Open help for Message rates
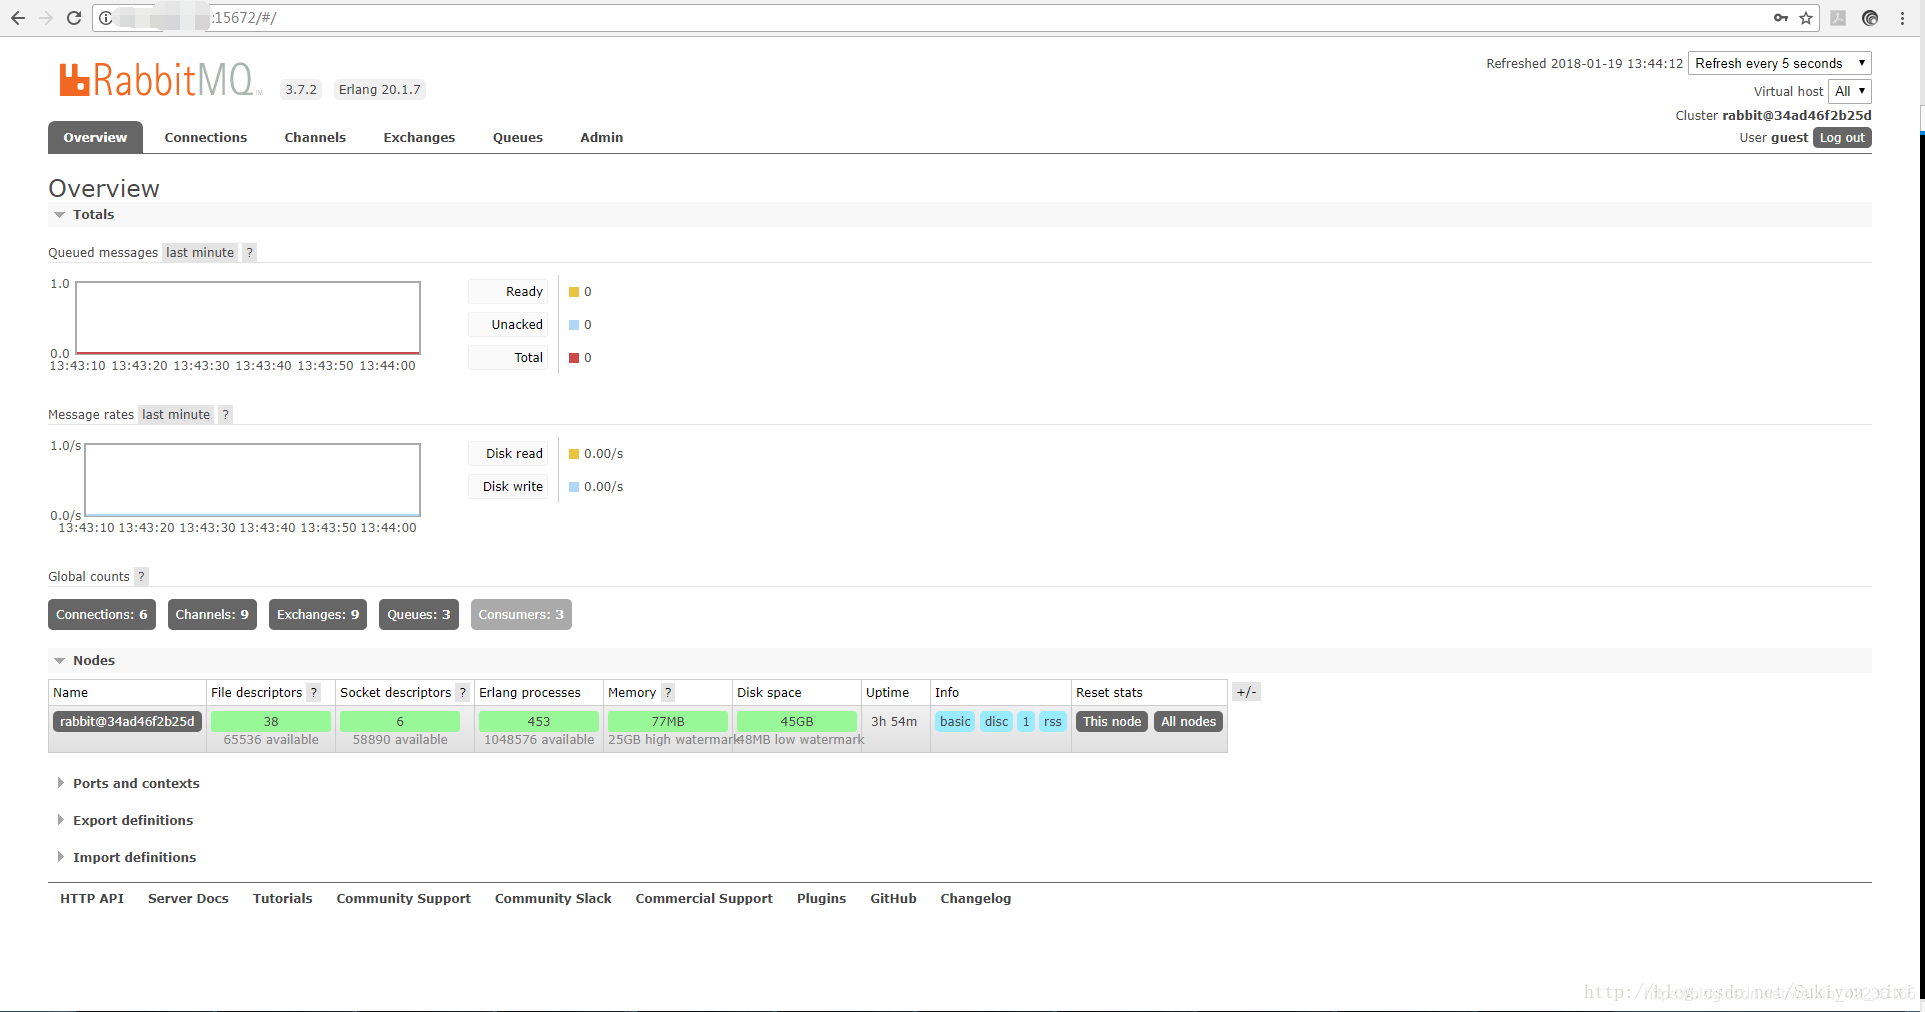1925x1012 pixels. pyautogui.click(x=226, y=415)
